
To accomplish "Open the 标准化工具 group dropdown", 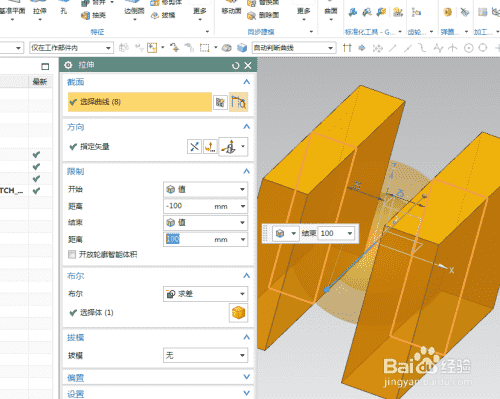I will (x=400, y=32).
